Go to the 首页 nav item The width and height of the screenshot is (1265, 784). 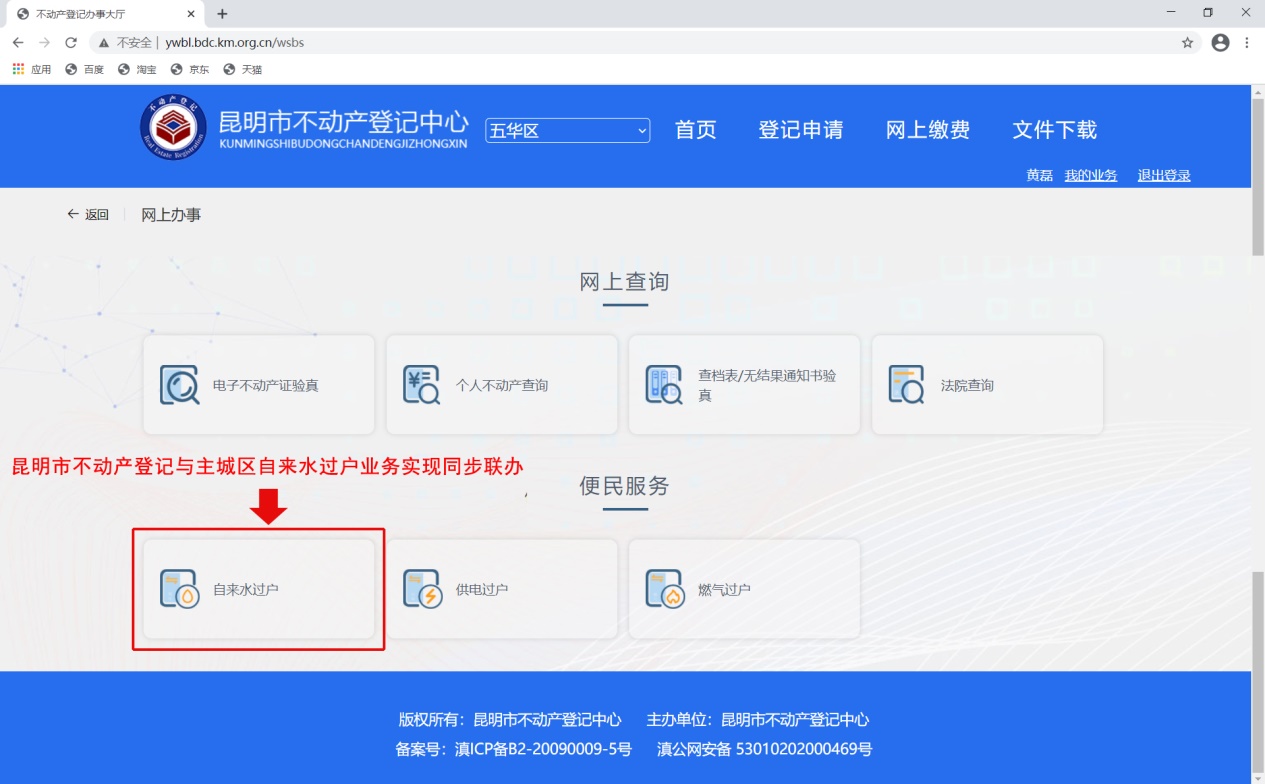click(696, 130)
